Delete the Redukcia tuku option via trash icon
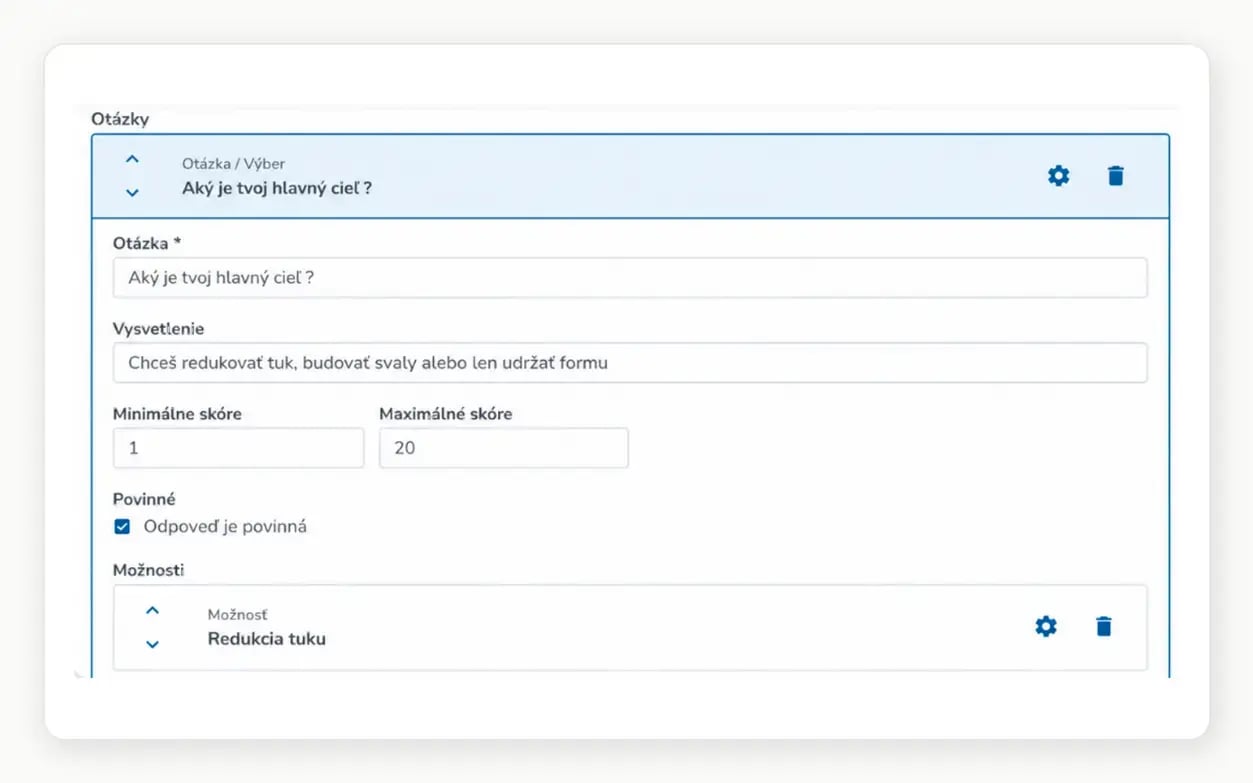 pos(1103,627)
